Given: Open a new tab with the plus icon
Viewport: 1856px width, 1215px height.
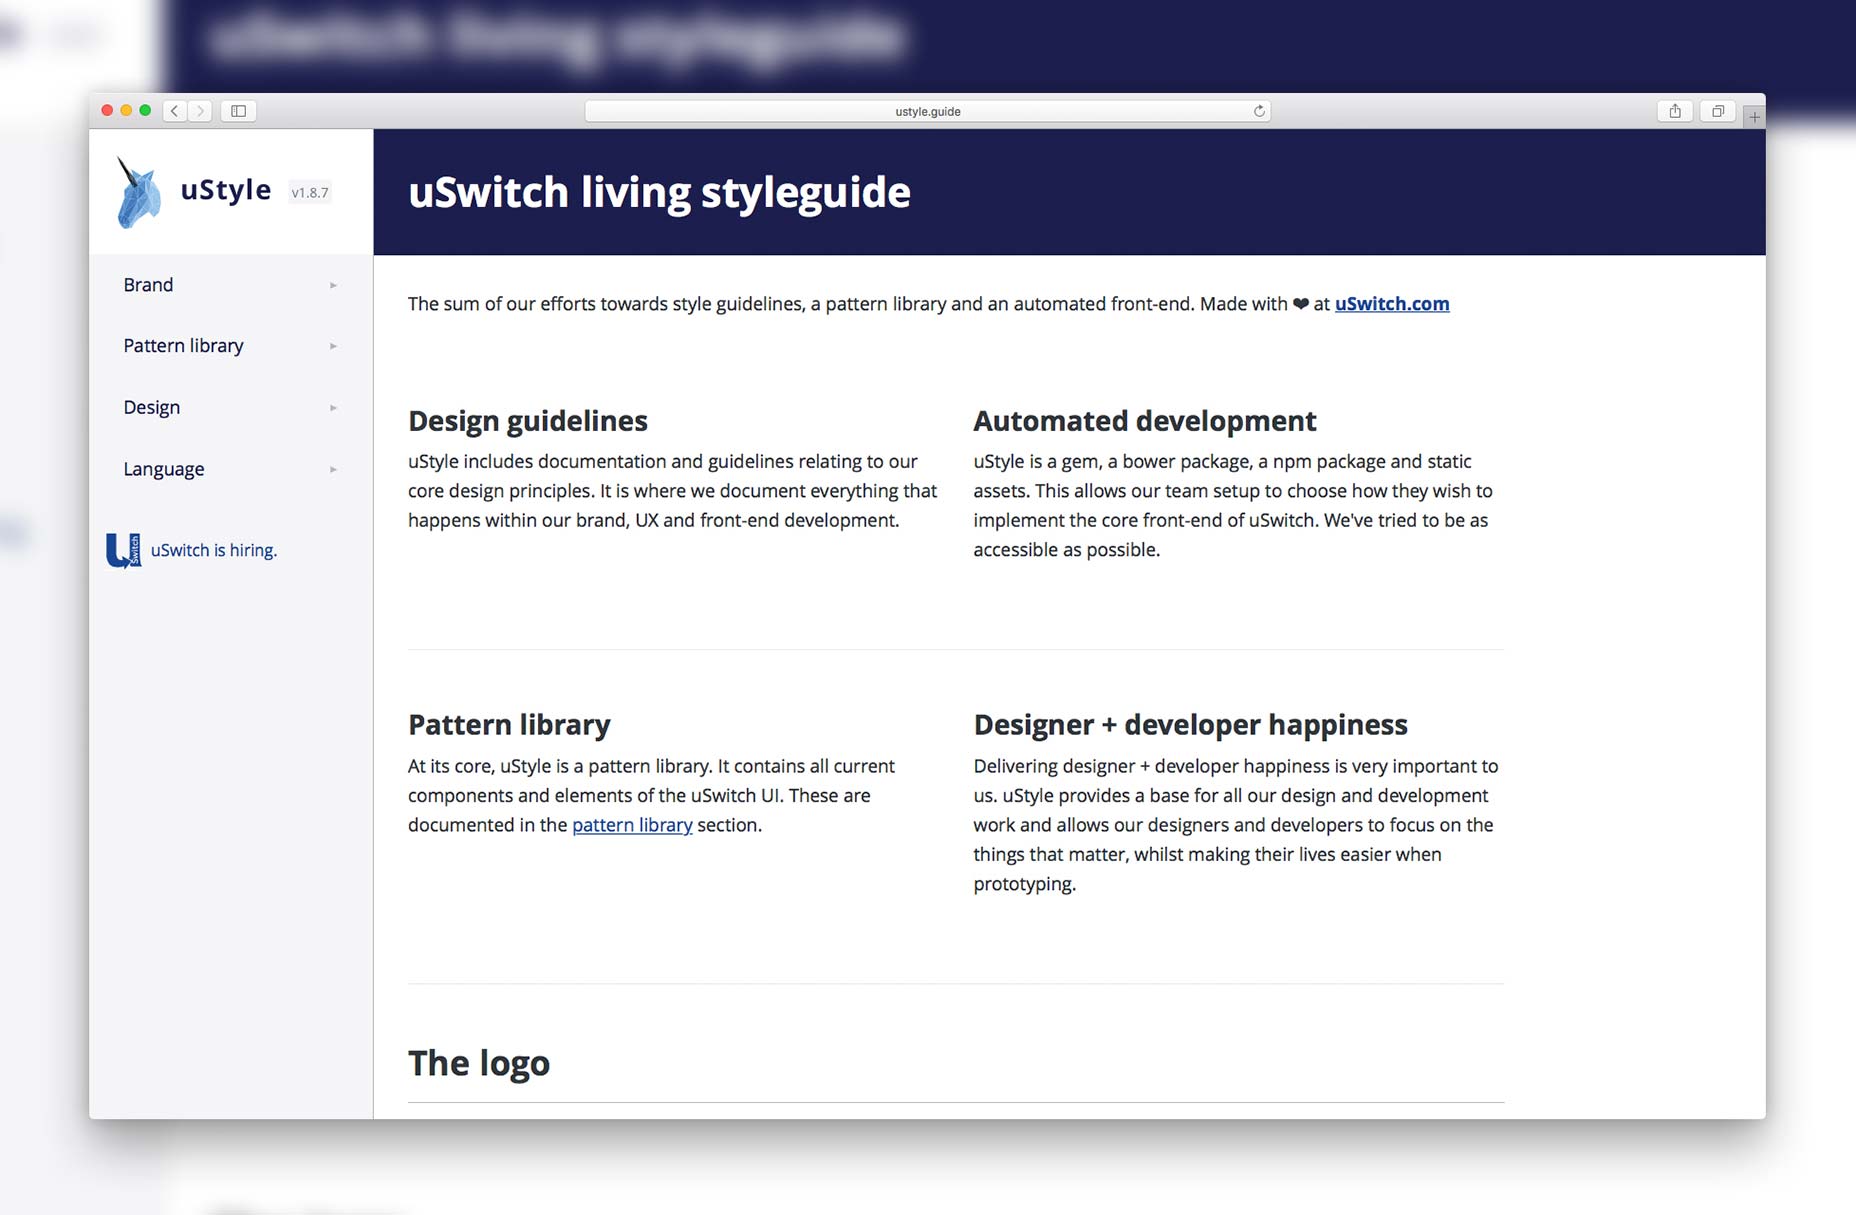Looking at the screenshot, I should click(x=1753, y=117).
